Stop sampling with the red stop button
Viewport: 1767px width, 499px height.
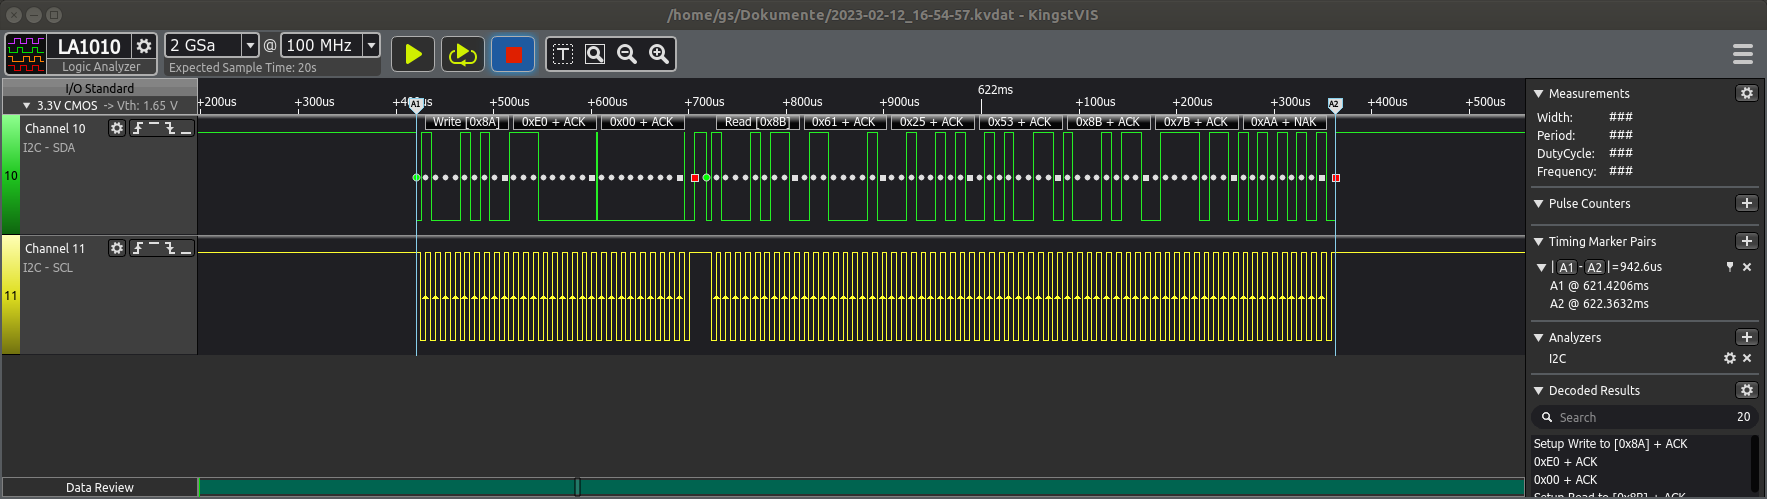pos(513,54)
